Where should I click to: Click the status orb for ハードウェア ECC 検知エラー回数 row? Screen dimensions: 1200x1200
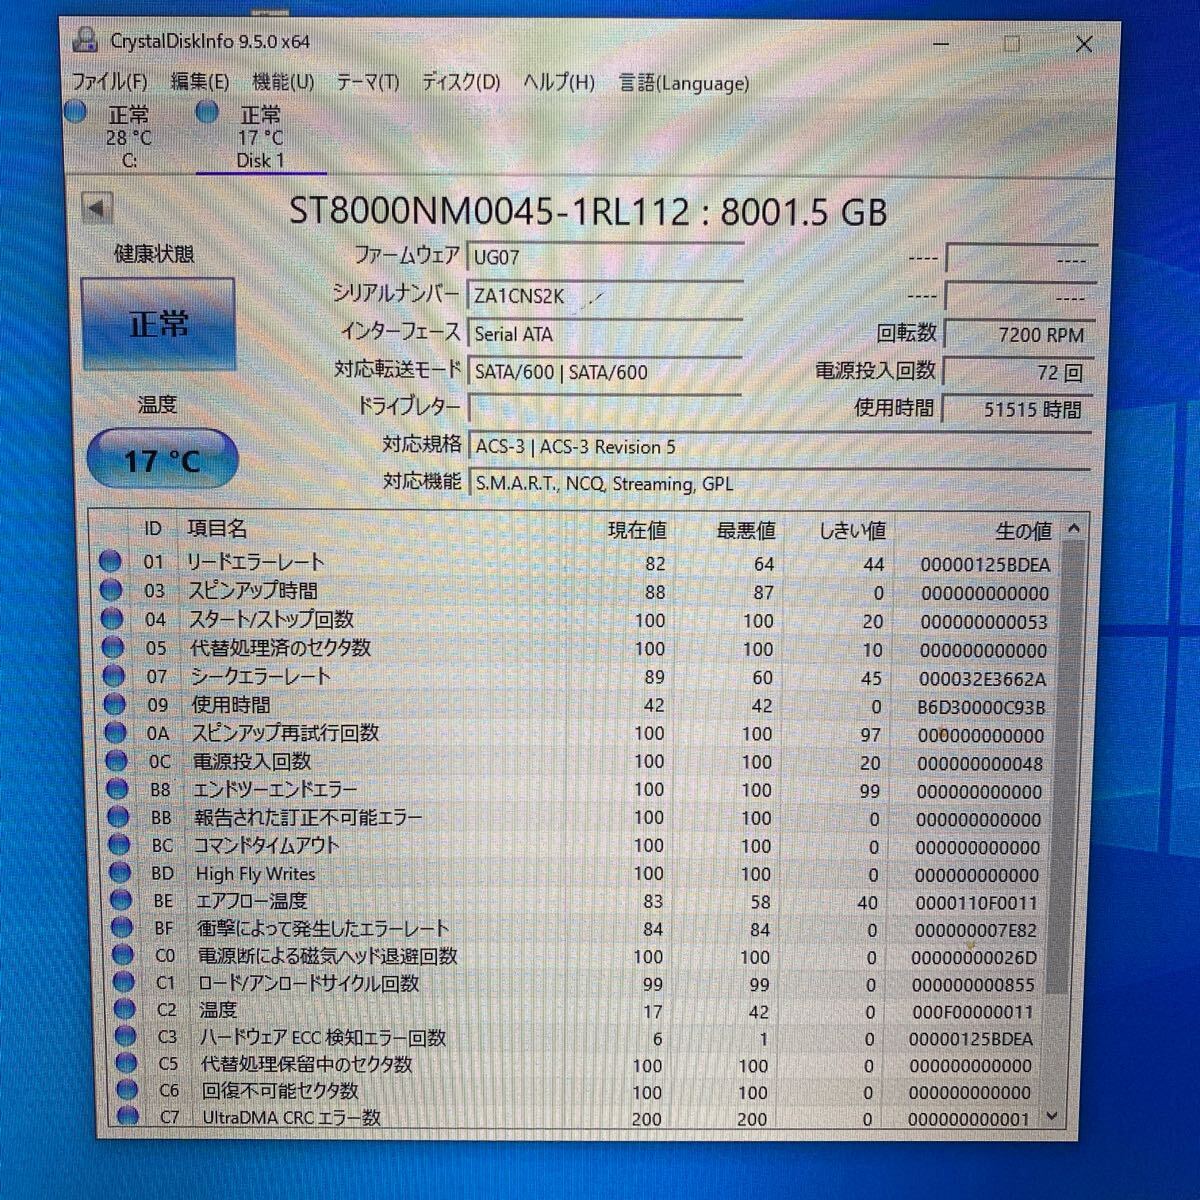[126, 1036]
